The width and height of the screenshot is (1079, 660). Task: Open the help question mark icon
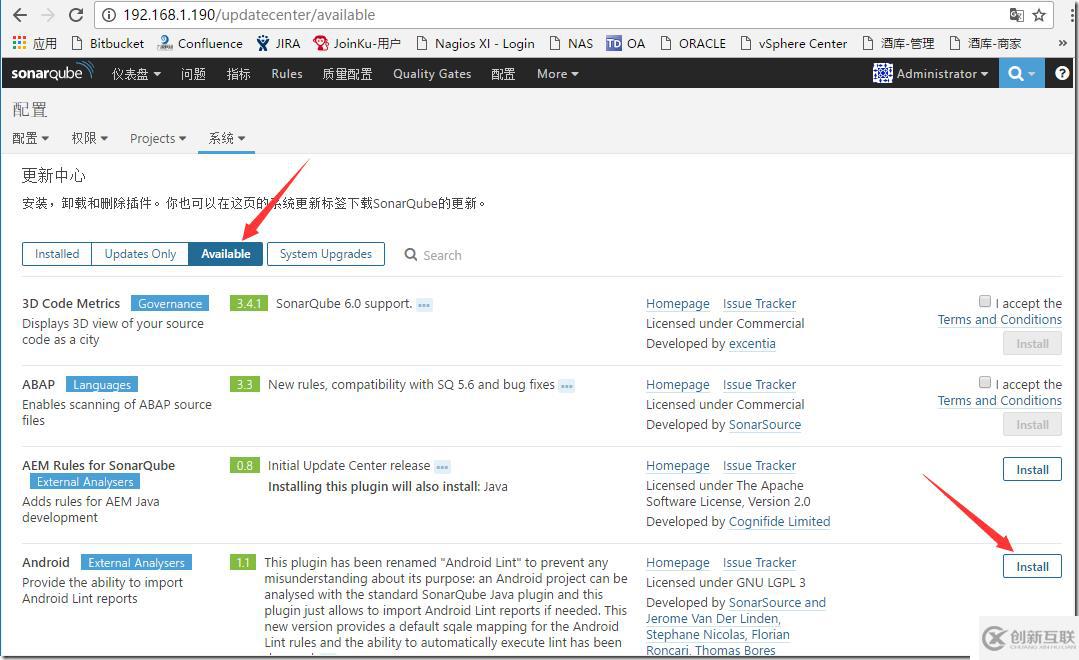[x=1062, y=73]
